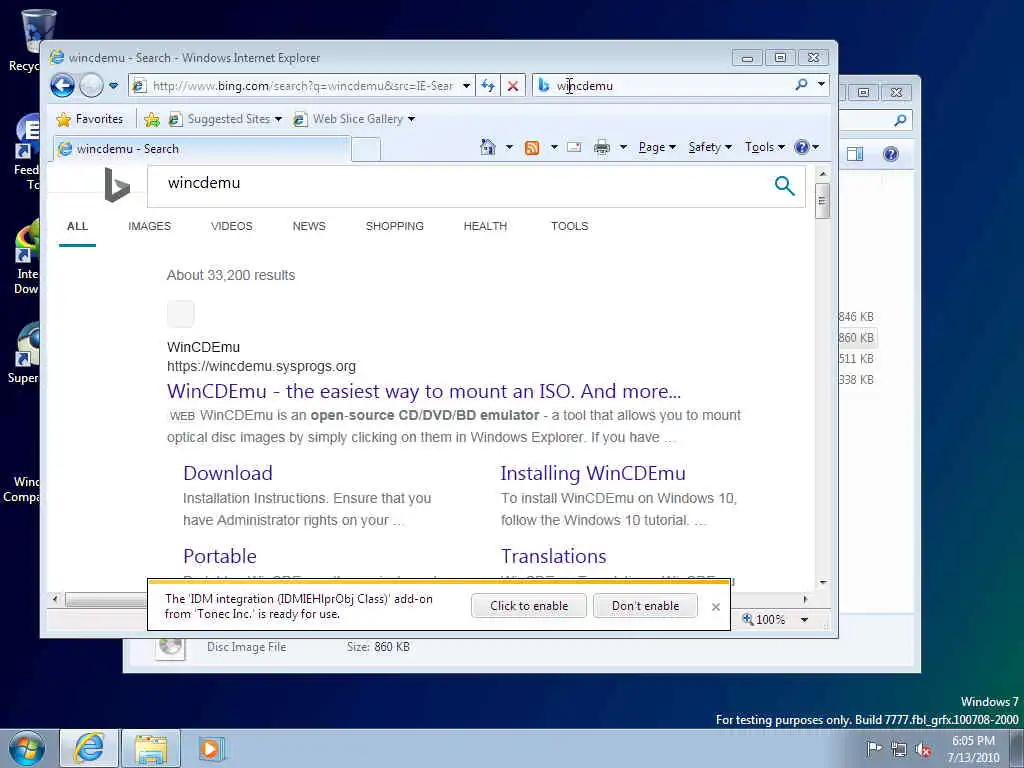Switch to VIDEOS results tab
The width and height of the screenshot is (1024, 768).
[231, 226]
